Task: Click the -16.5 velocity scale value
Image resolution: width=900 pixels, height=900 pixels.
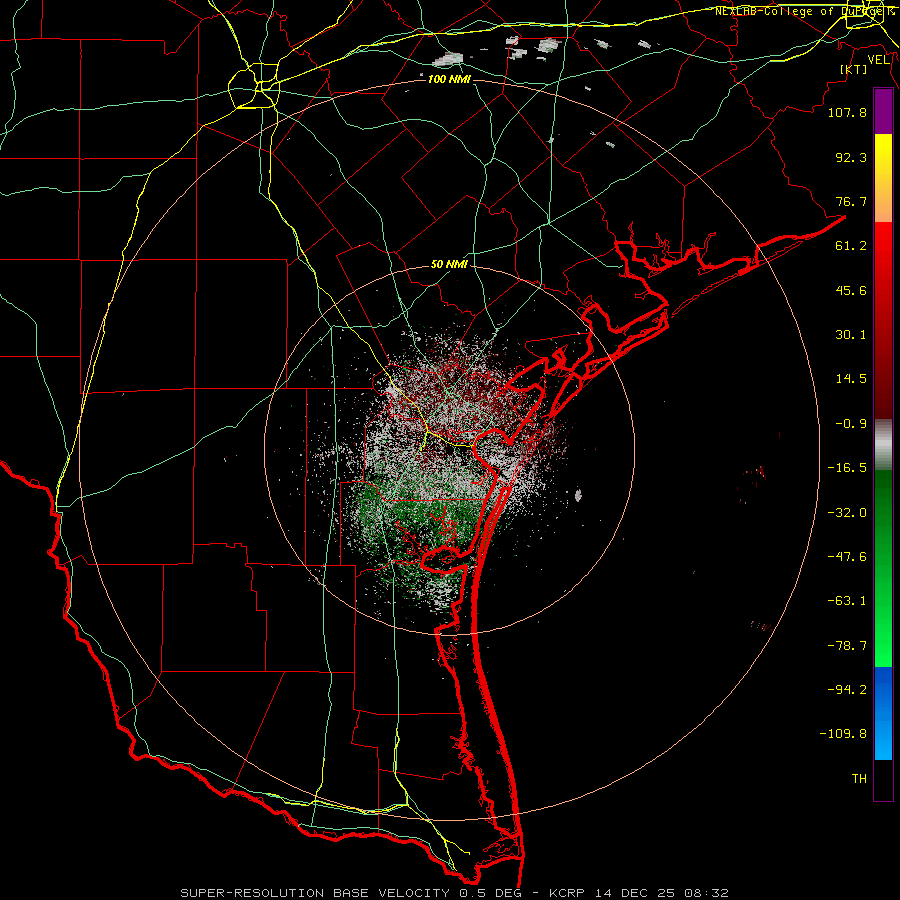Action: (x=847, y=468)
